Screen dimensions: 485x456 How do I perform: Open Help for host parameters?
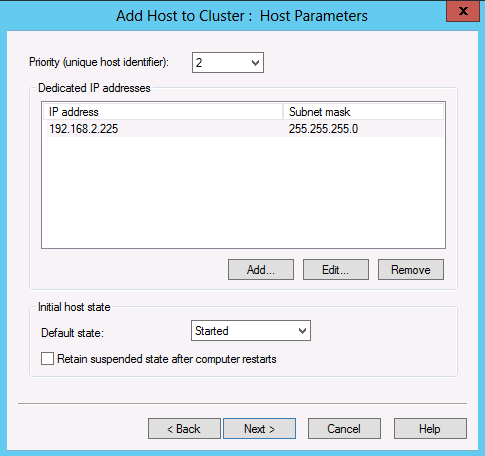pyautogui.click(x=430, y=429)
